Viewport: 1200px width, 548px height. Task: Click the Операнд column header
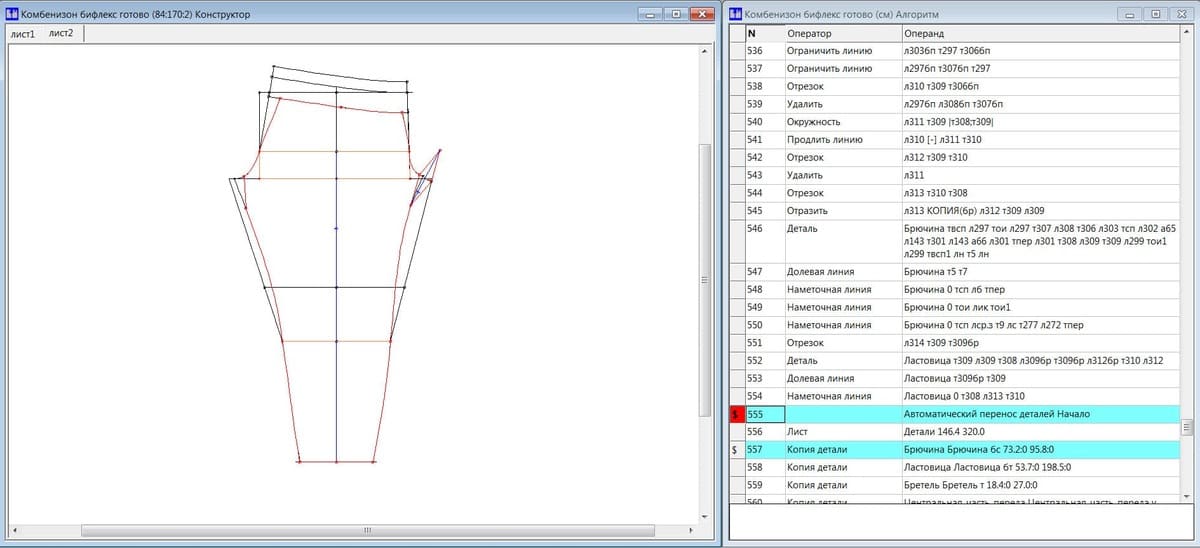click(x=1039, y=33)
